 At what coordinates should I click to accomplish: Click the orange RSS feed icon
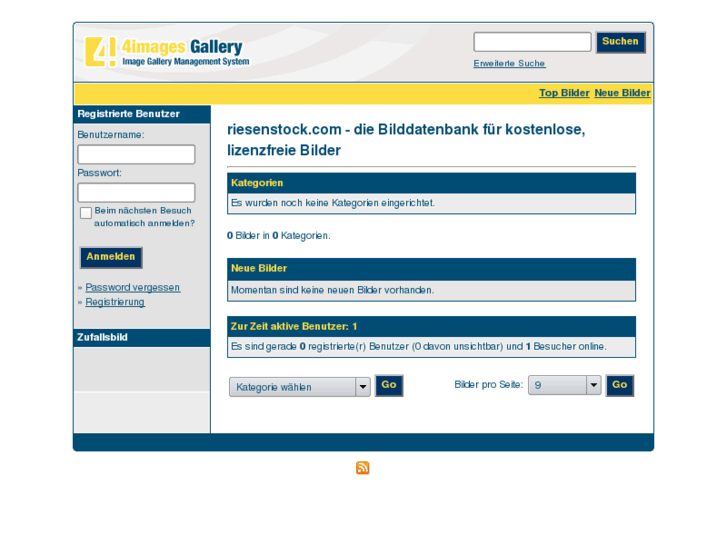point(363,468)
